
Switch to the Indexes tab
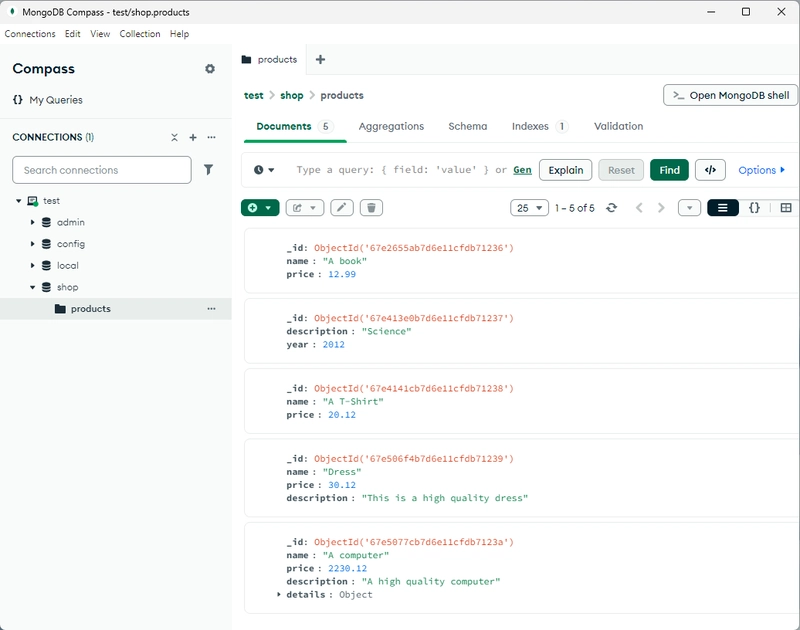[x=540, y=127]
